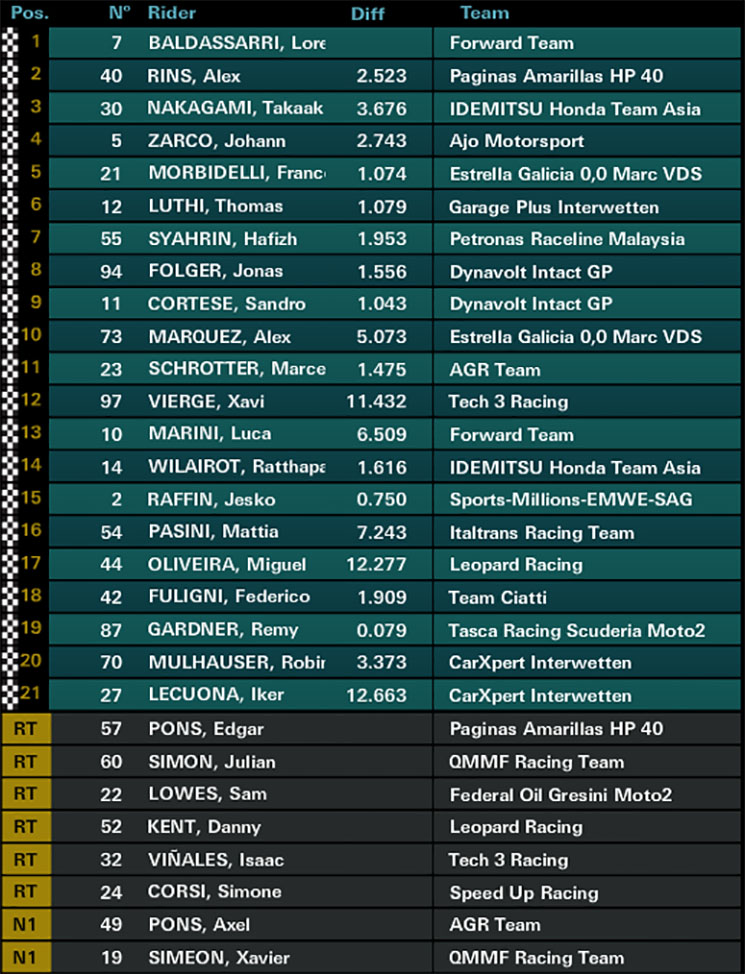Click SIMEON, Xavier rider name

pos(219,957)
